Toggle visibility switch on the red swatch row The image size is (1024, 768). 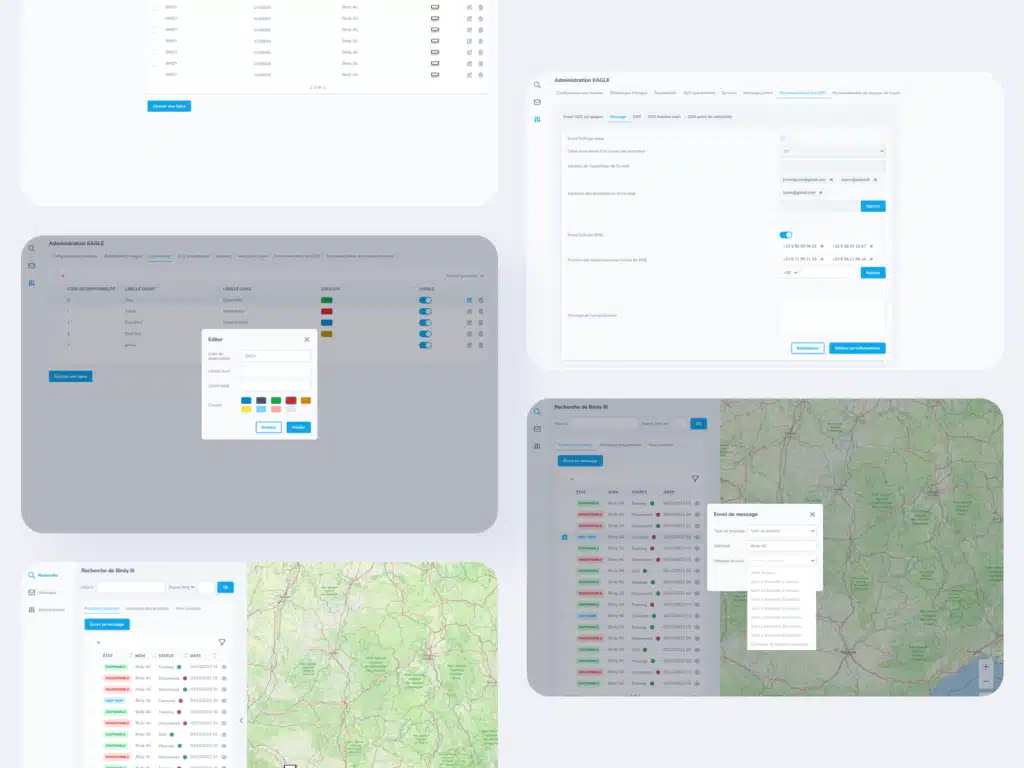(425, 312)
